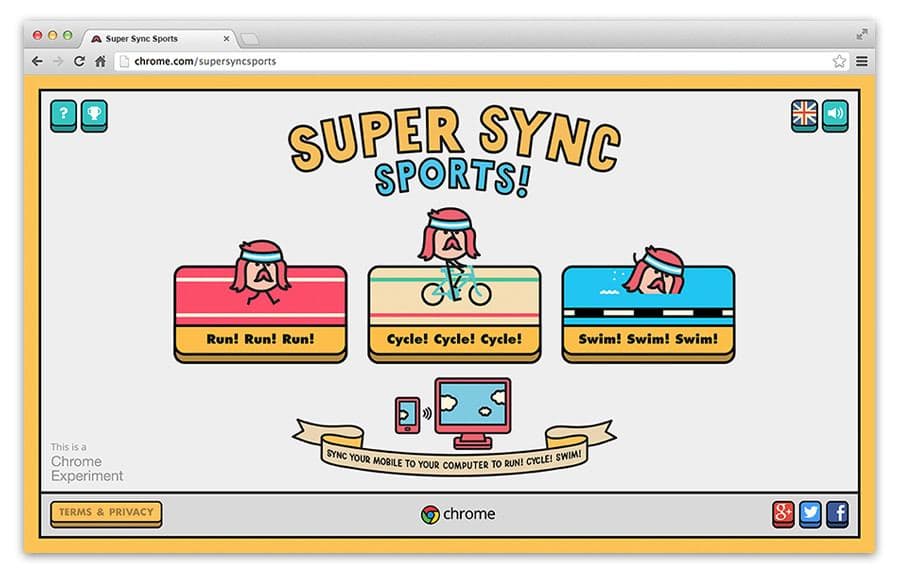Bookmark the page with the star icon

pos(839,61)
